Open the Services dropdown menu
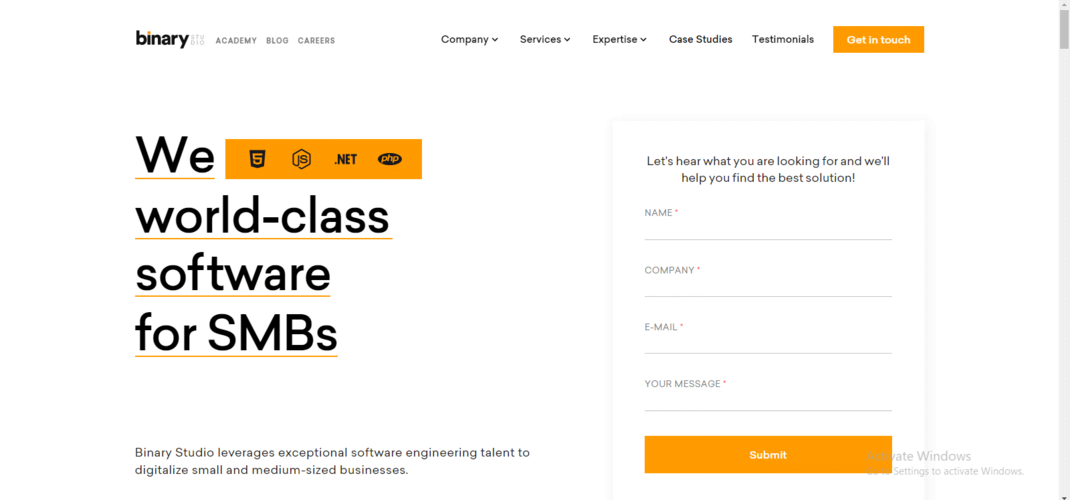 [x=545, y=40]
